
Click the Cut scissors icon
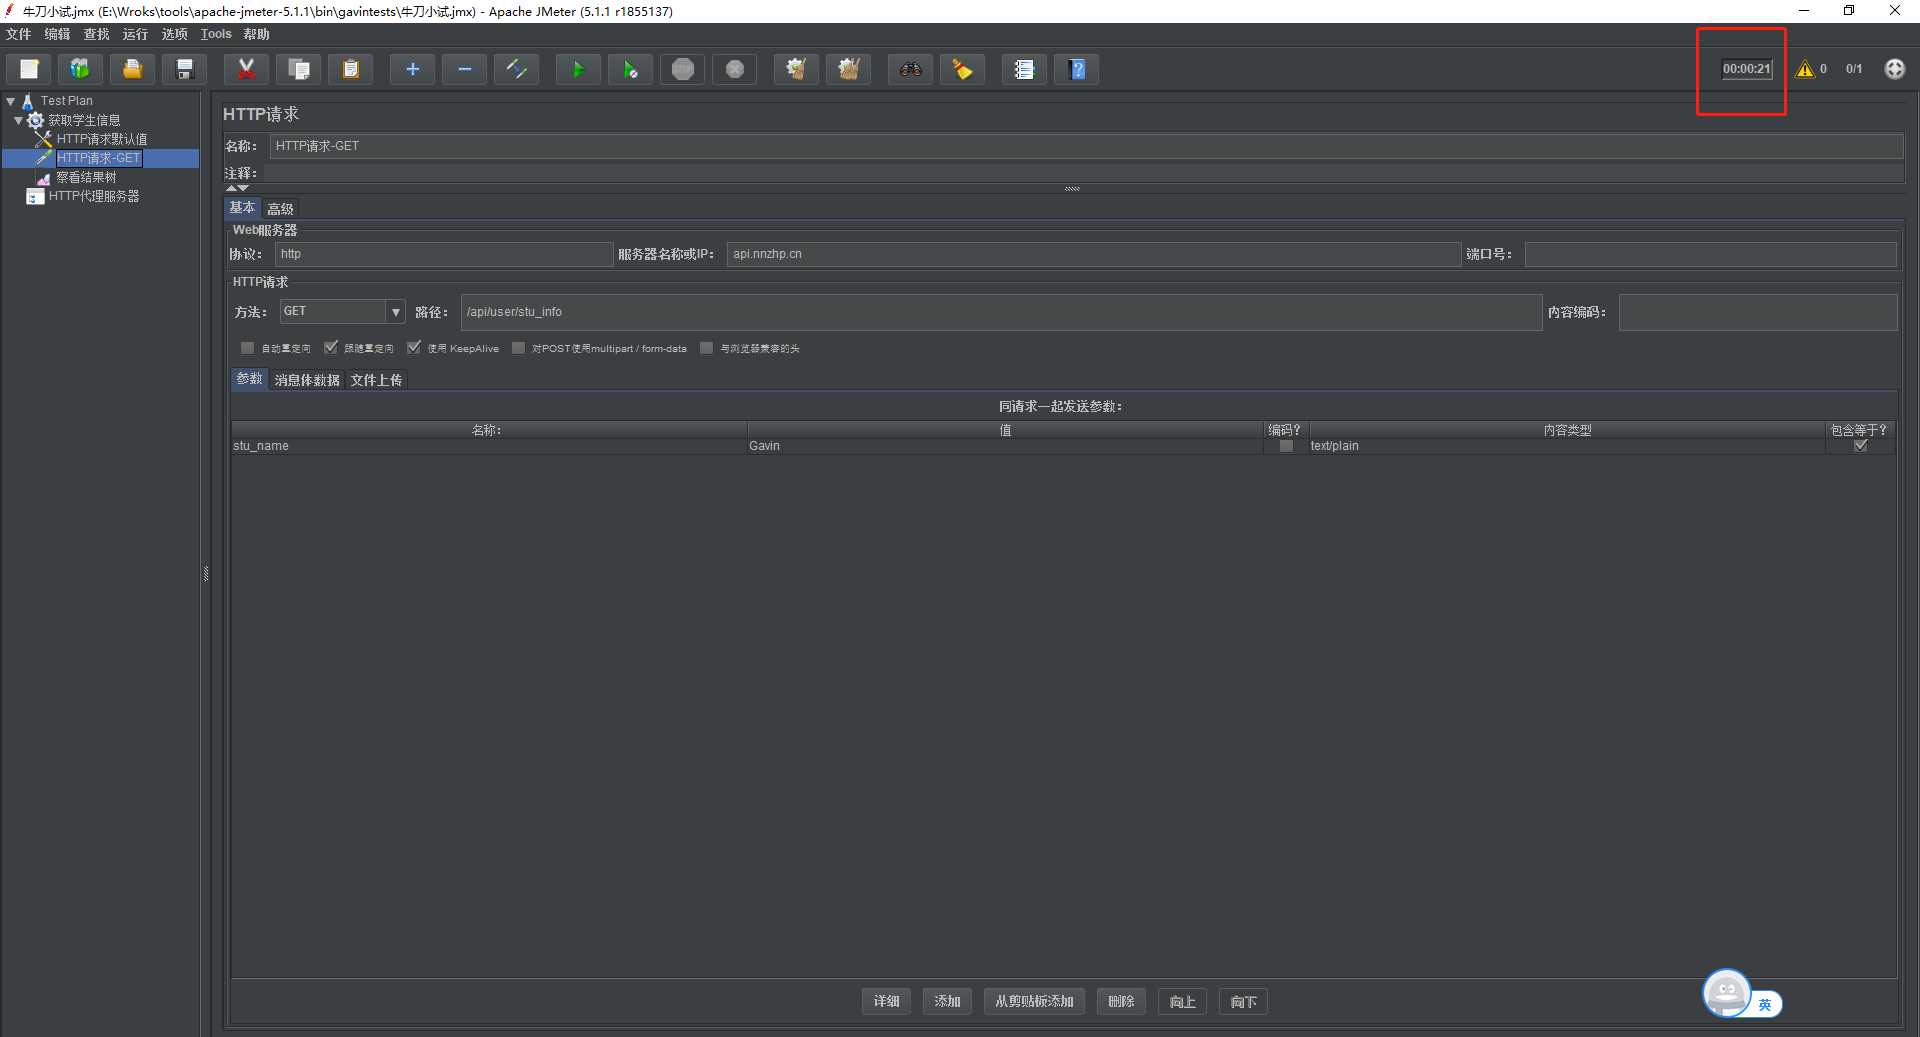point(246,69)
